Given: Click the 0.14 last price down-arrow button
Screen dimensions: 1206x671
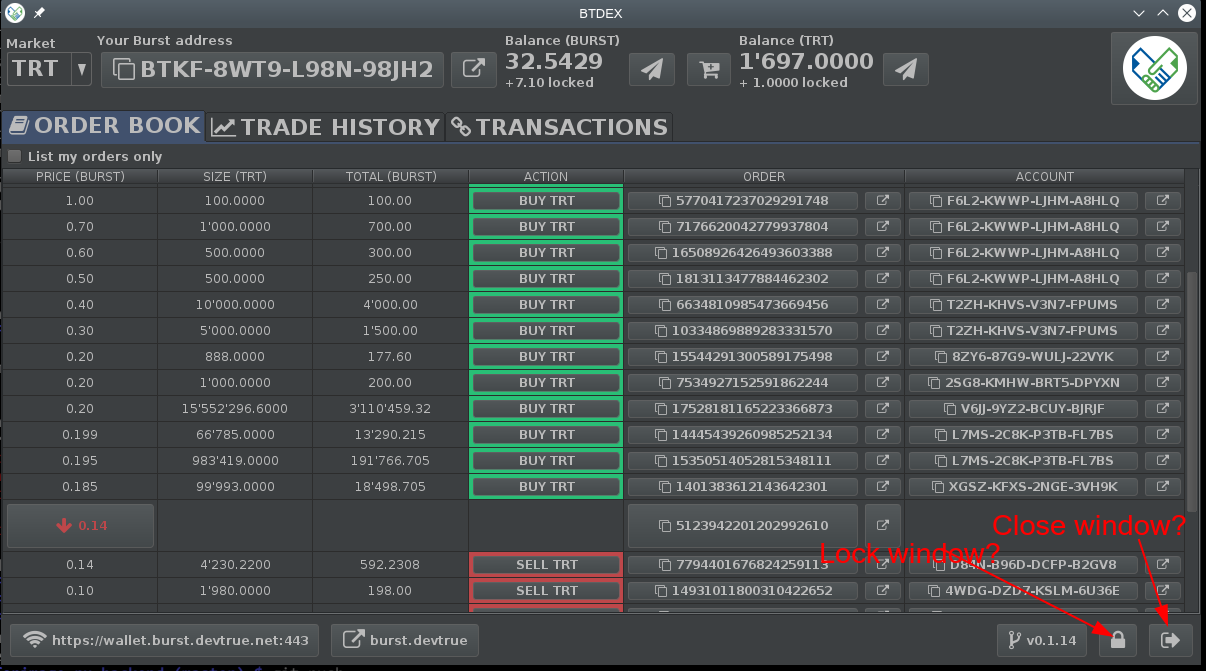Looking at the screenshot, I should (80, 525).
